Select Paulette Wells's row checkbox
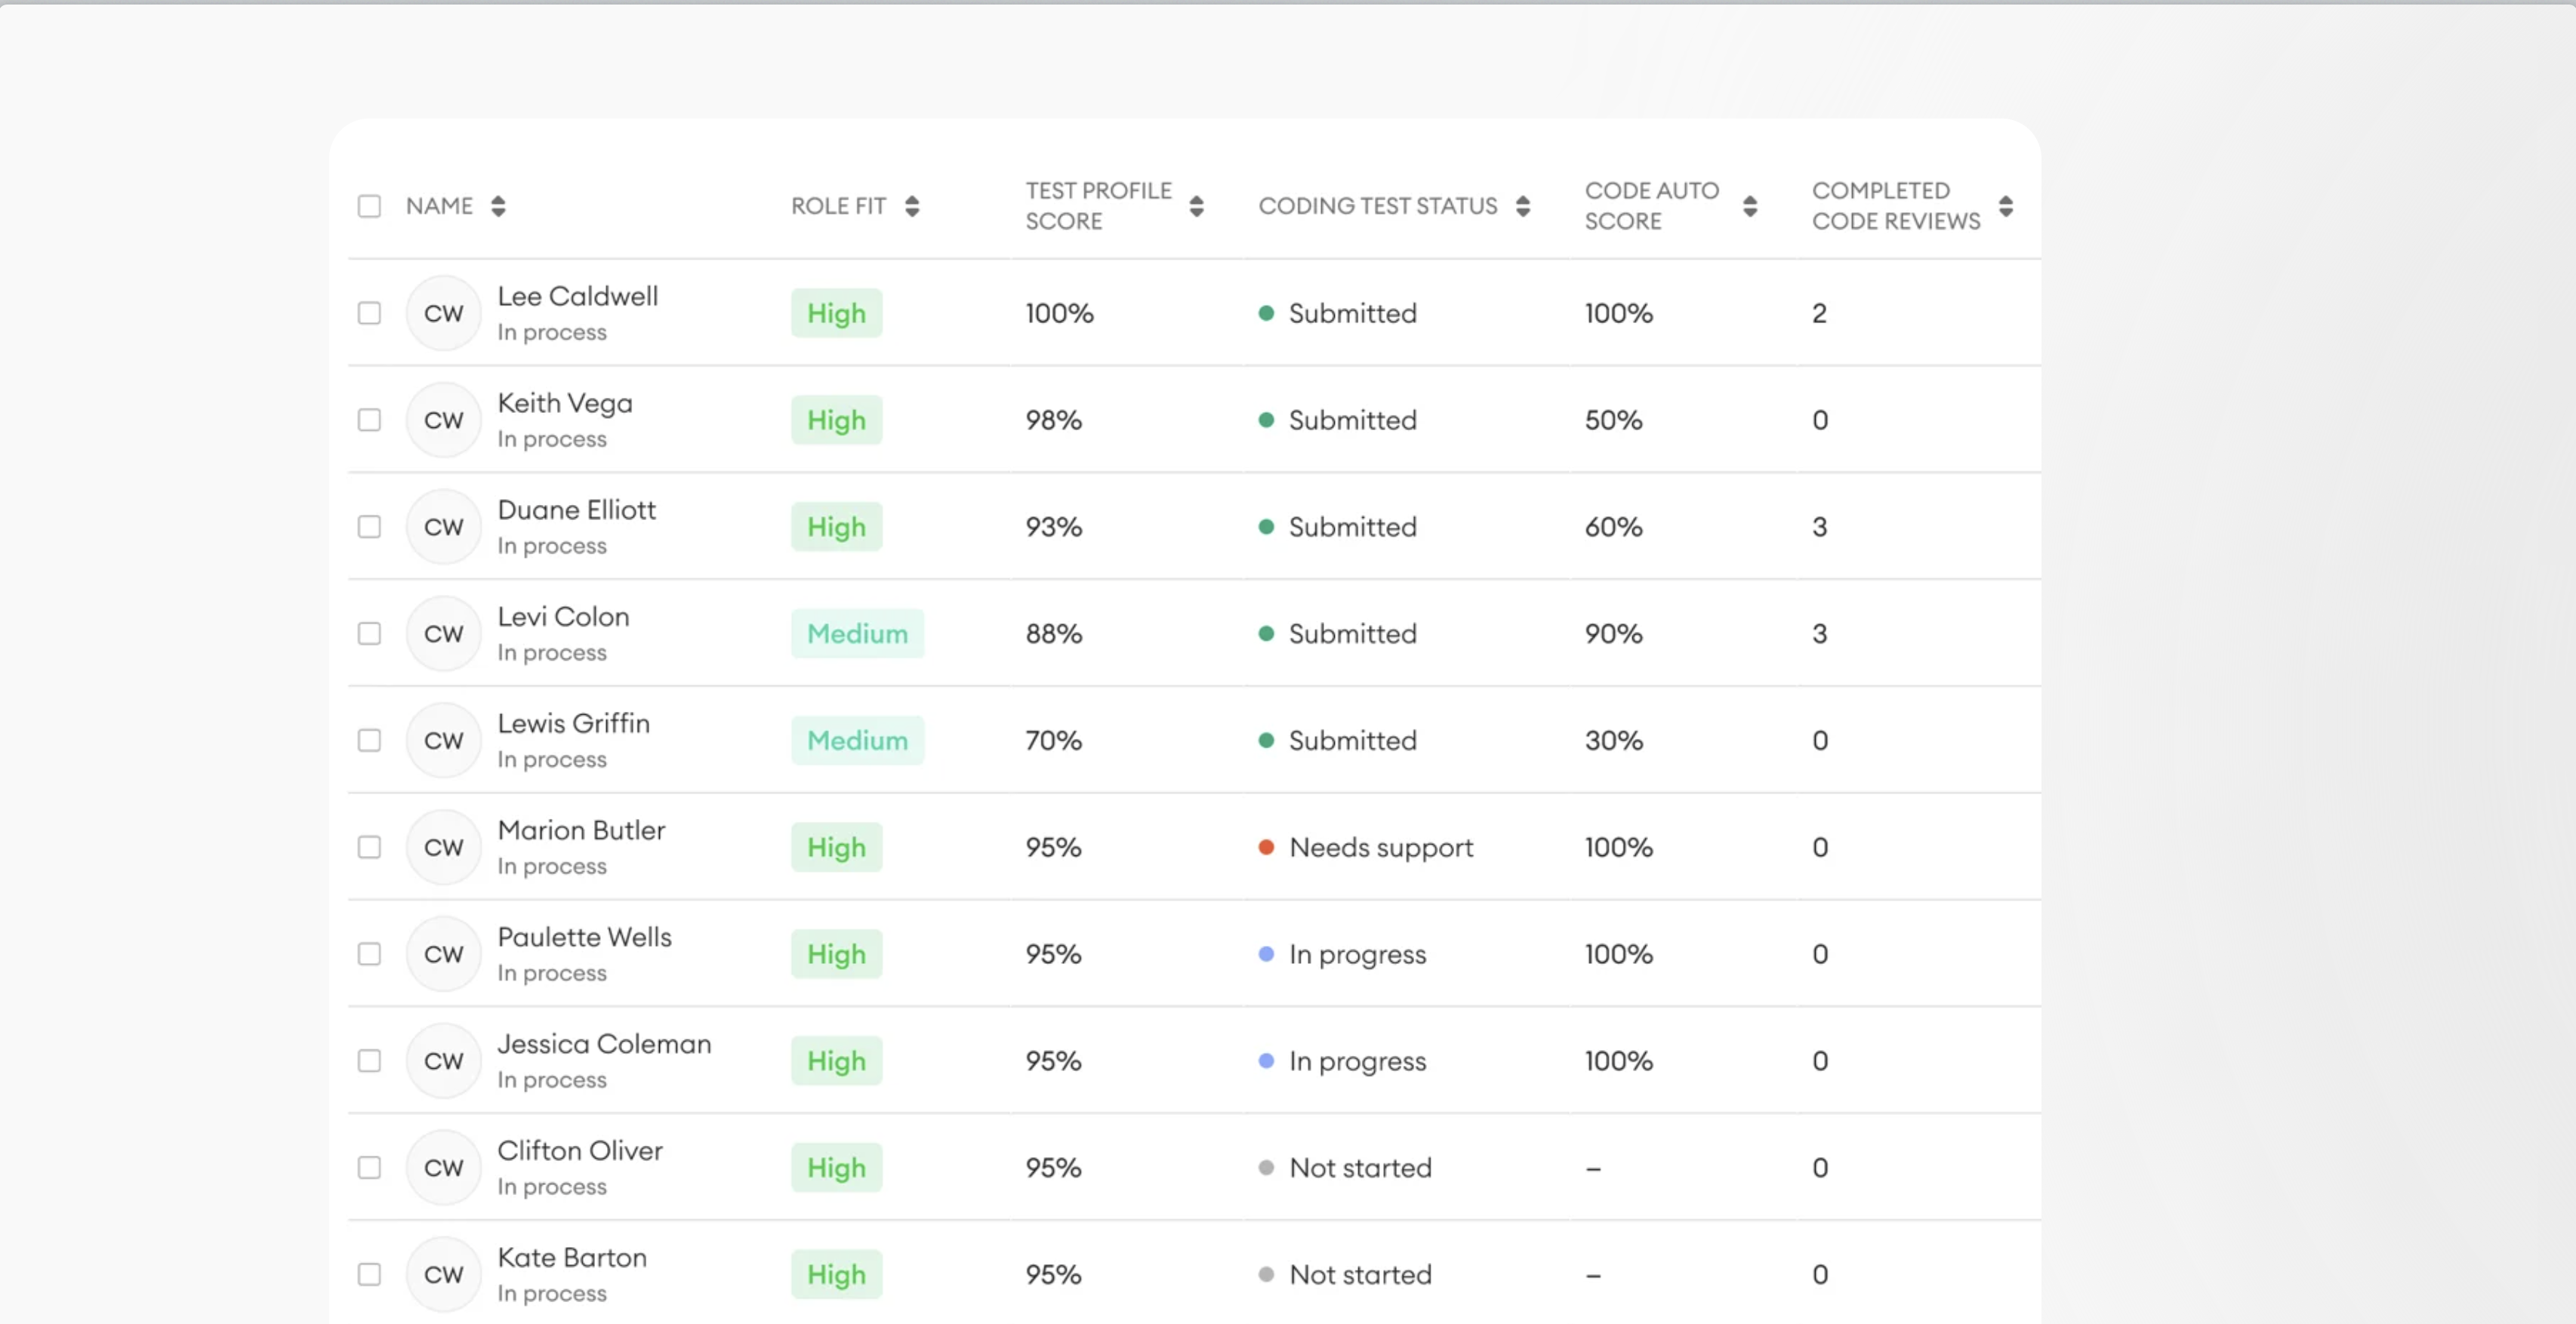Screen dimensions: 2576x1324 tap(369, 954)
